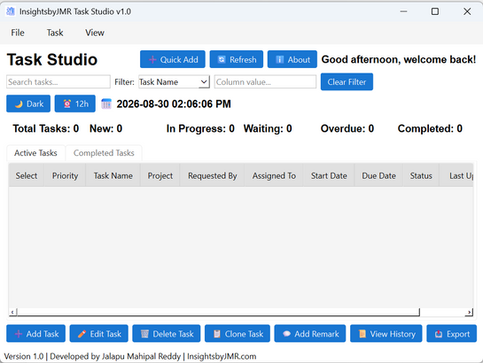Click the version status bar text
The height and width of the screenshot is (363, 483).
click(x=130, y=356)
